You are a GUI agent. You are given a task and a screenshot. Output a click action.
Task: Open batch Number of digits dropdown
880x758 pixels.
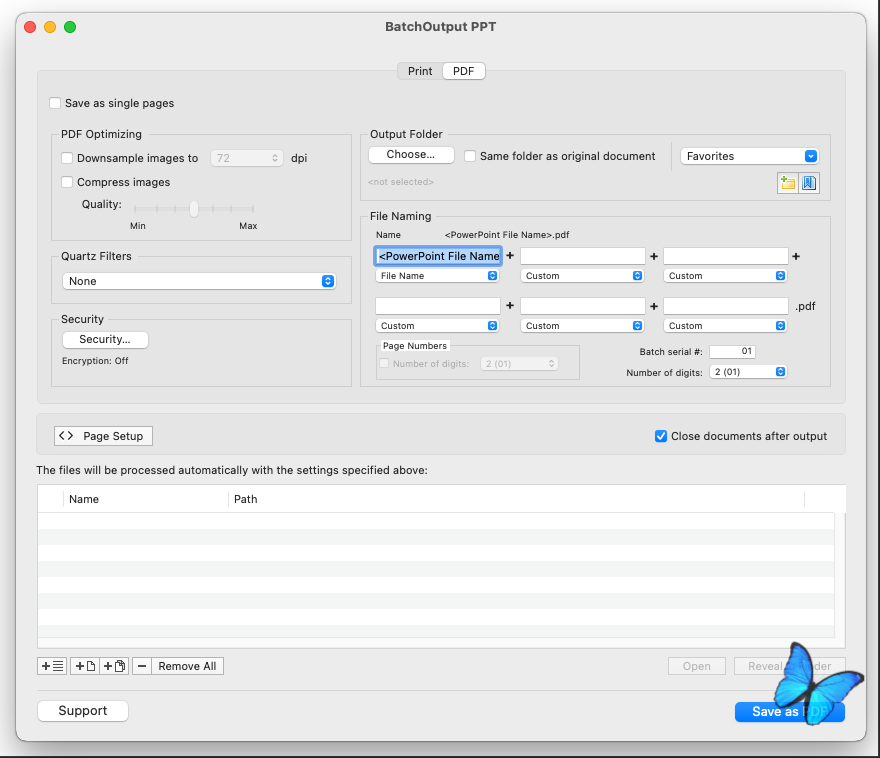pyautogui.click(x=748, y=372)
